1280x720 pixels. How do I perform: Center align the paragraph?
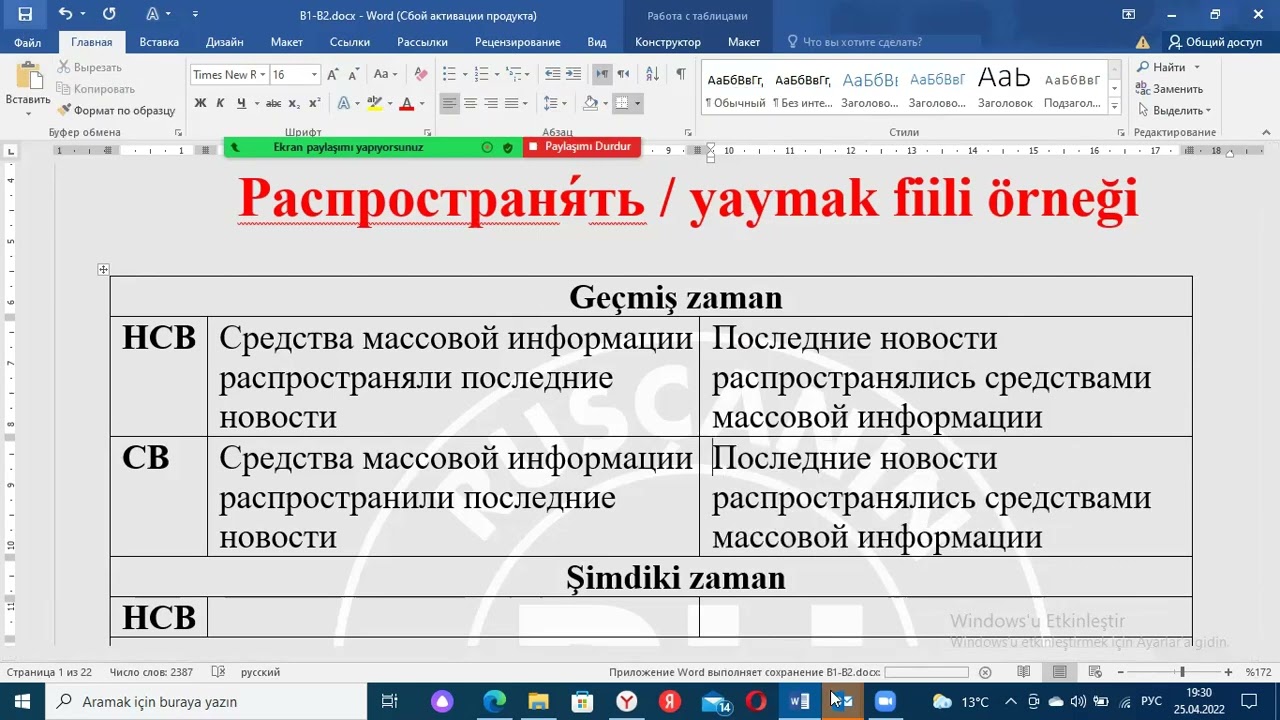[x=470, y=103]
